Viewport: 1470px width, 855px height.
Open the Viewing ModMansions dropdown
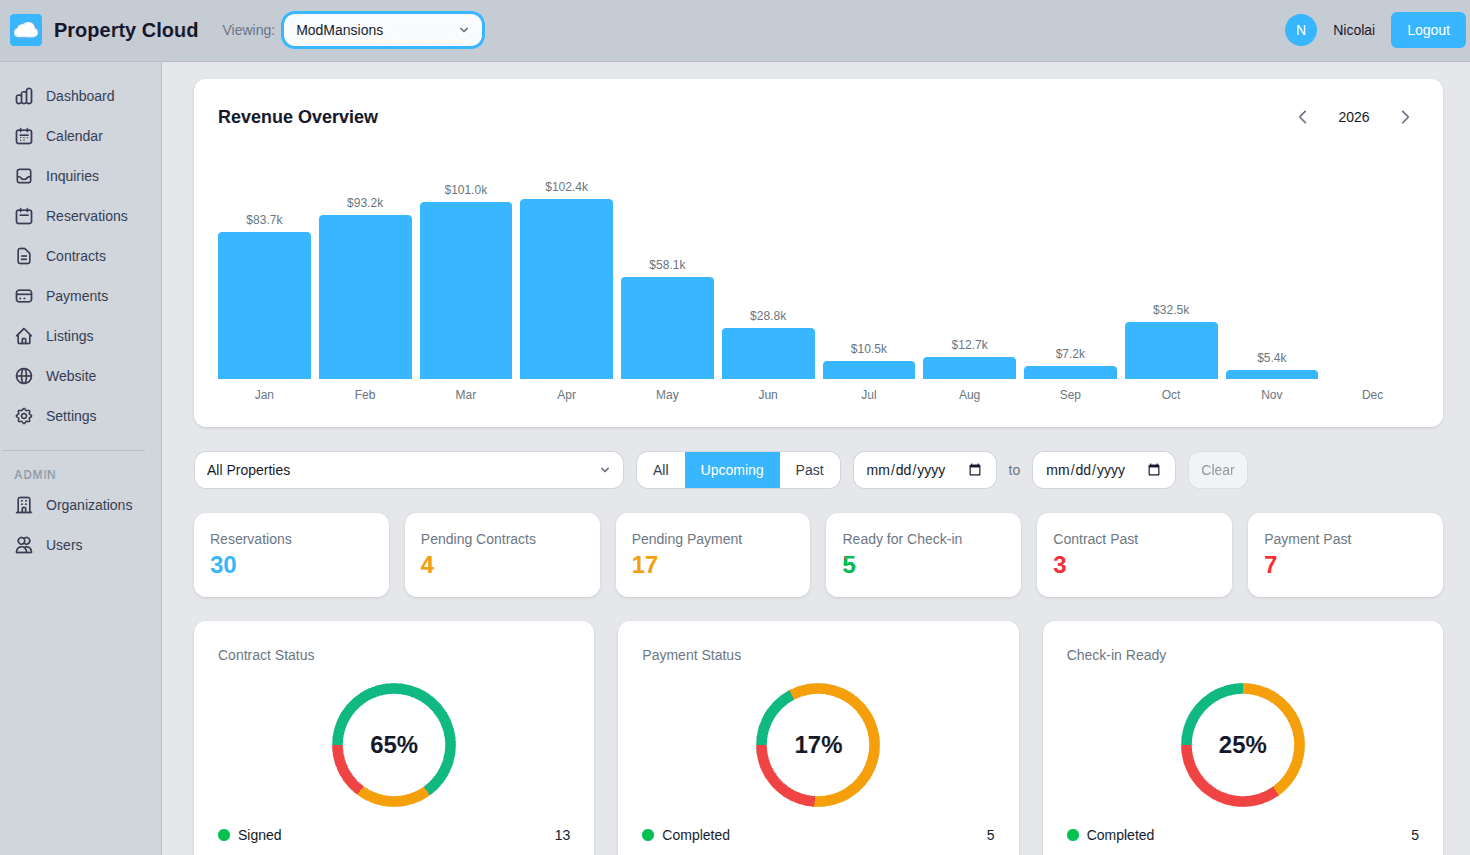pyautogui.click(x=383, y=30)
